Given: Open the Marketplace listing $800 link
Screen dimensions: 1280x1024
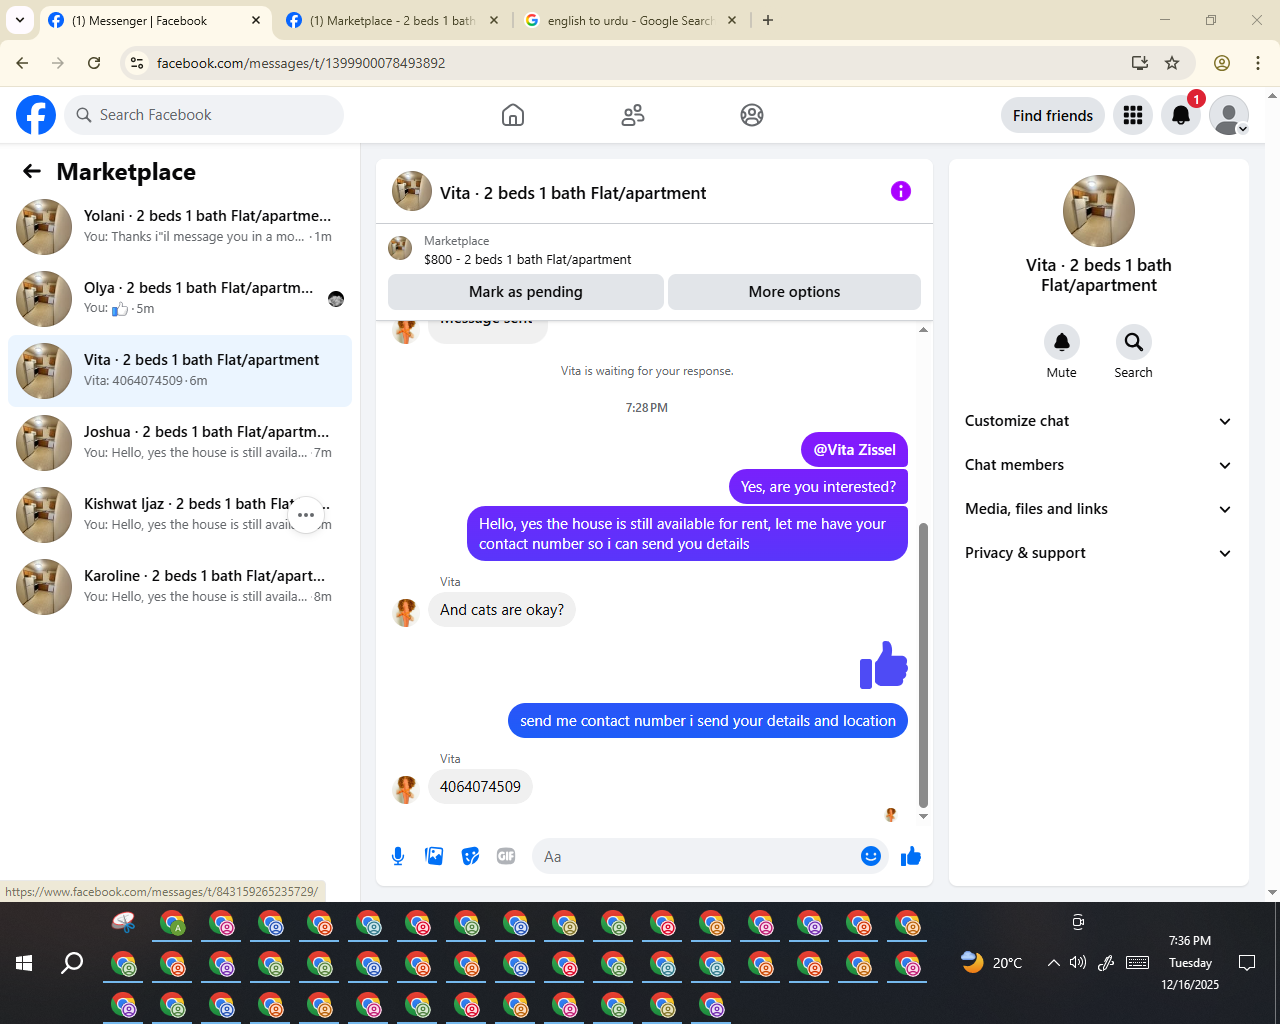Looking at the screenshot, I should (x=528, y=259).
